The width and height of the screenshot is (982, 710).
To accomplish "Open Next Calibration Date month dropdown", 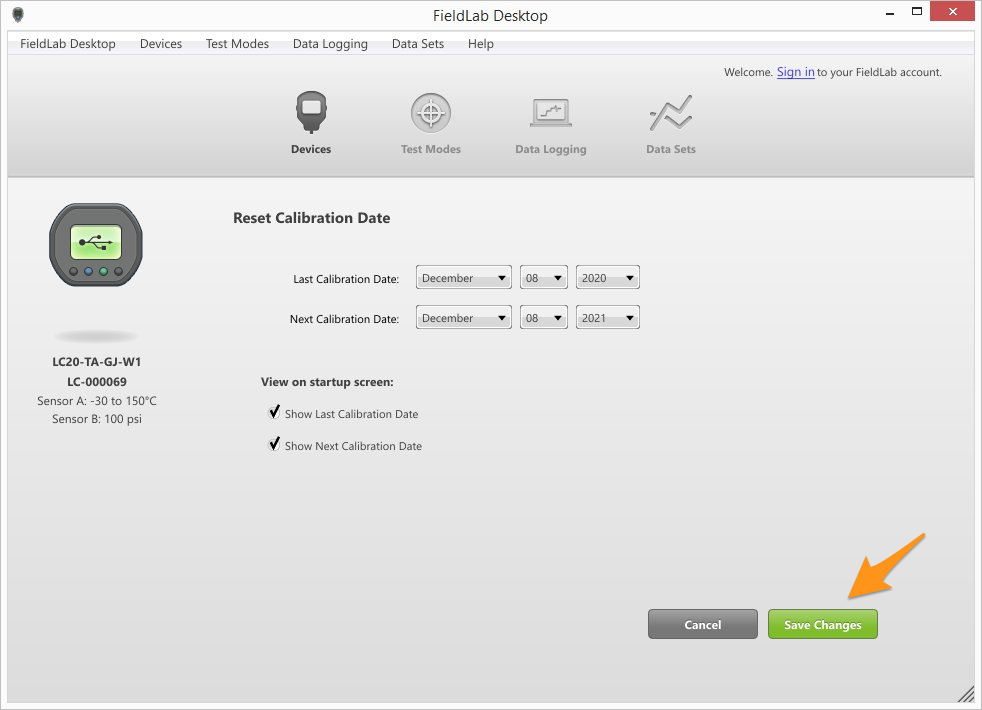I will [463, 317].
